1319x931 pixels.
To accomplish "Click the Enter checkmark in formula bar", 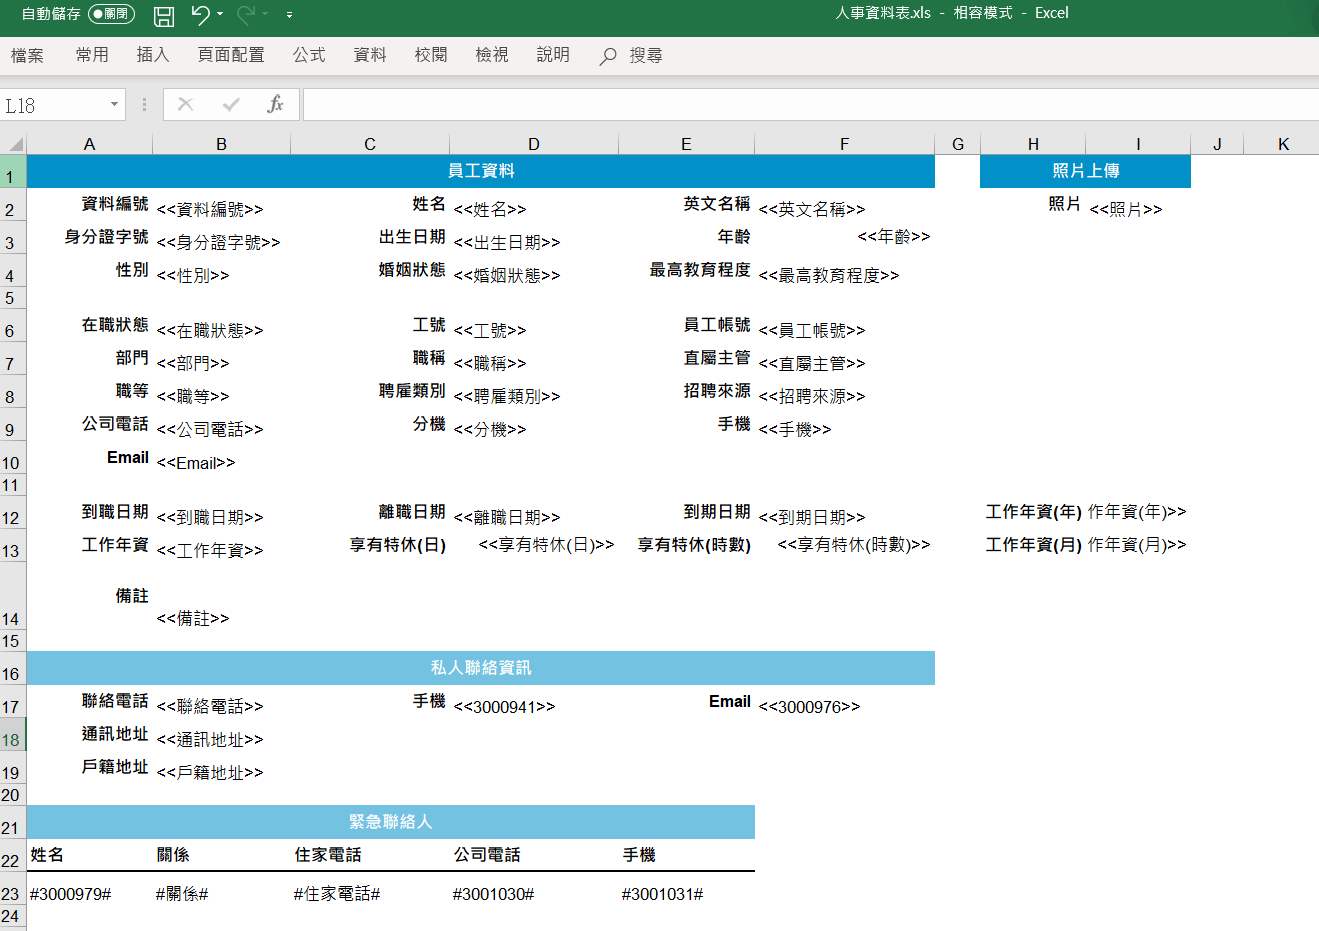I will 231,104.
